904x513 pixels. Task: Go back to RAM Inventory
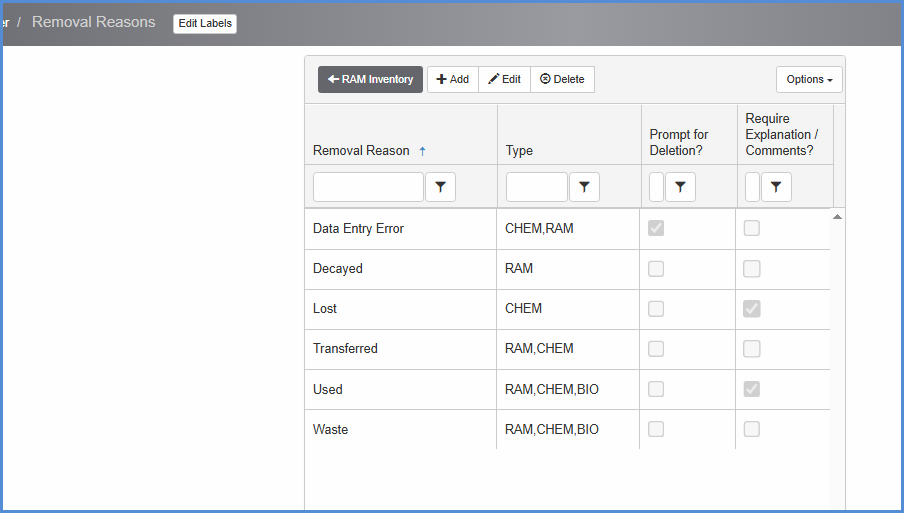click(371, 80)
